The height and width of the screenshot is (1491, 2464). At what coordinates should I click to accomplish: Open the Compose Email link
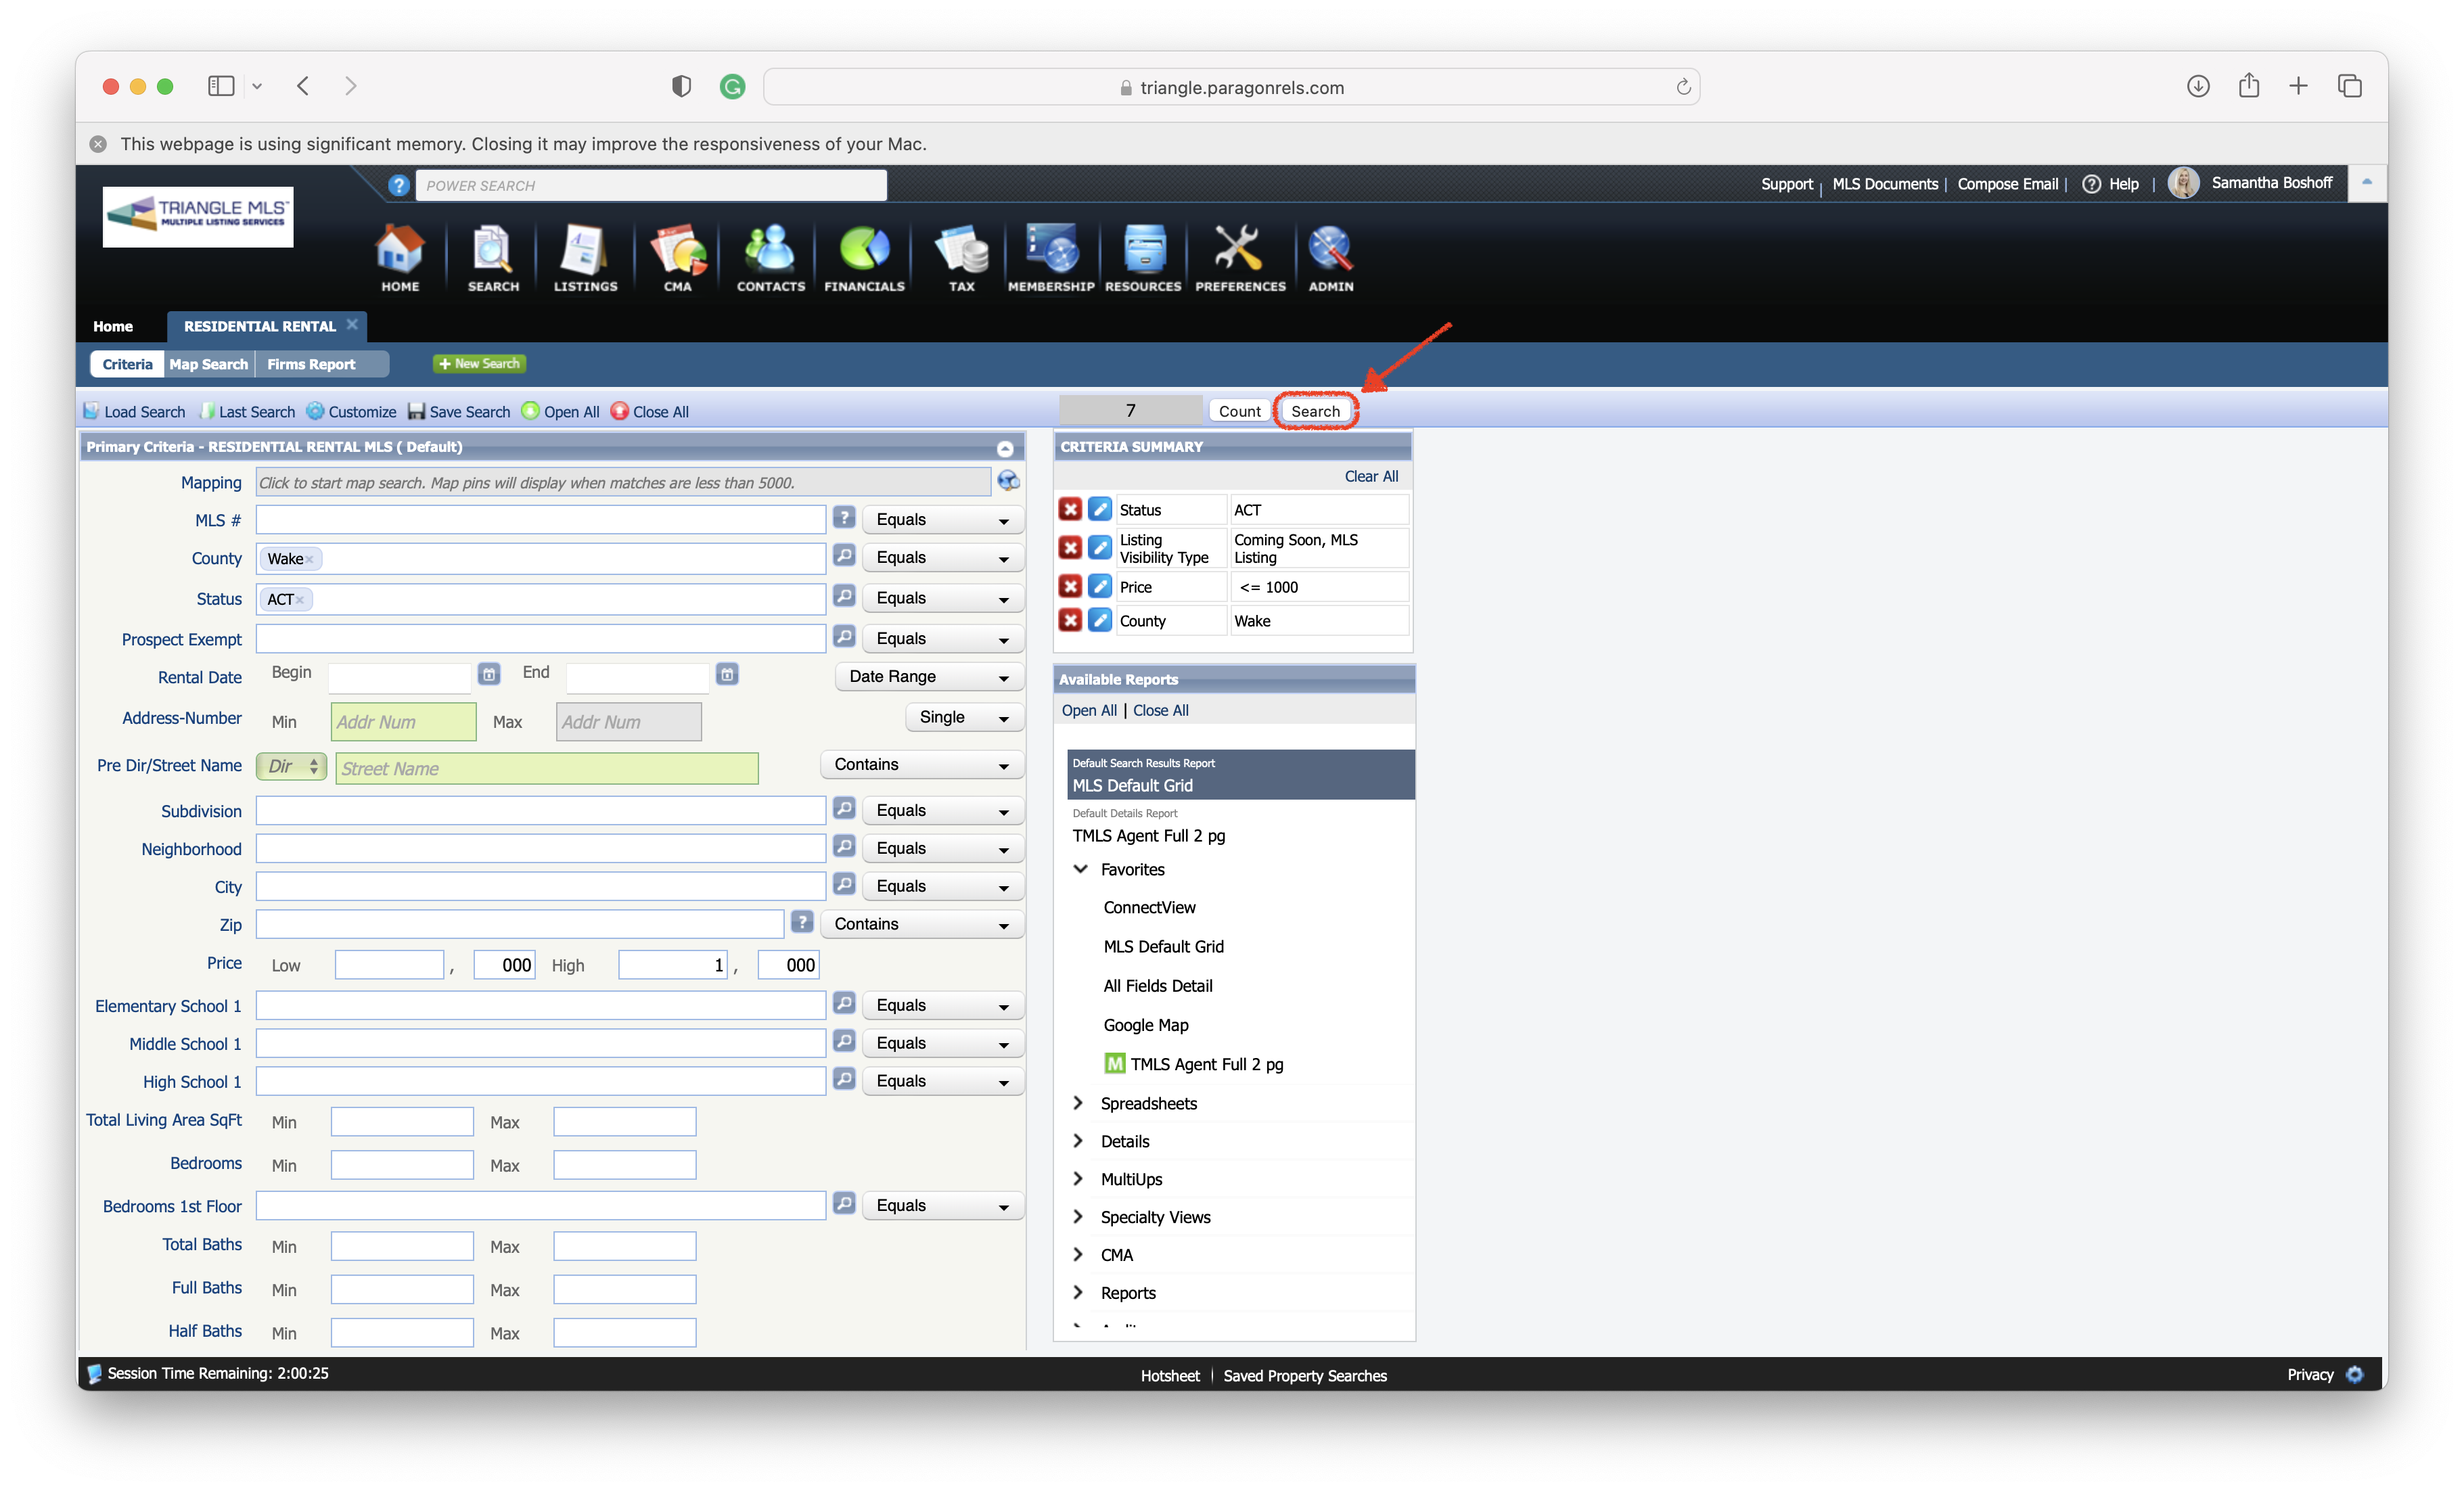[x=2007, y=184]
